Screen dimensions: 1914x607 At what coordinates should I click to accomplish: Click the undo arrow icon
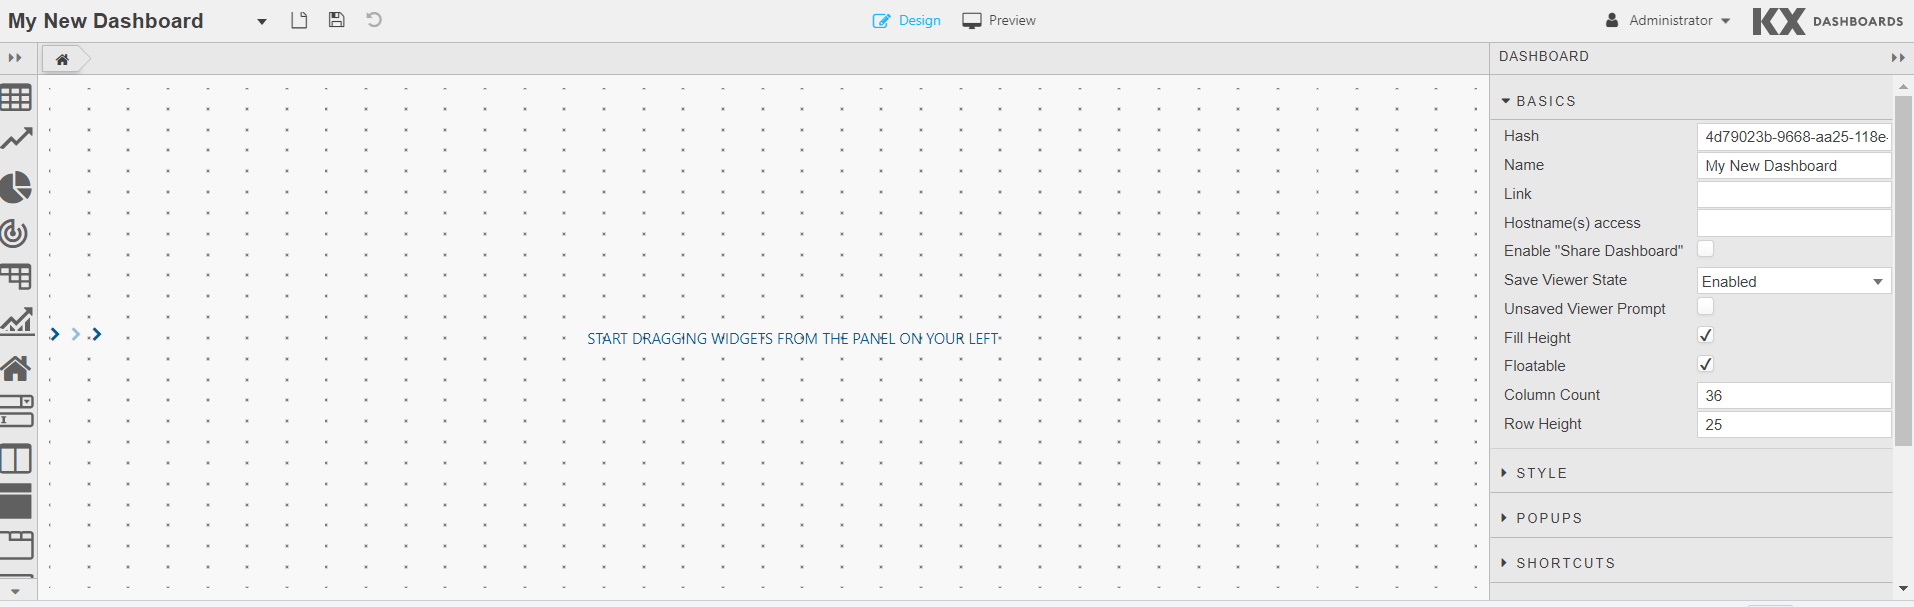pyautogui.click(x=374, y=20)
